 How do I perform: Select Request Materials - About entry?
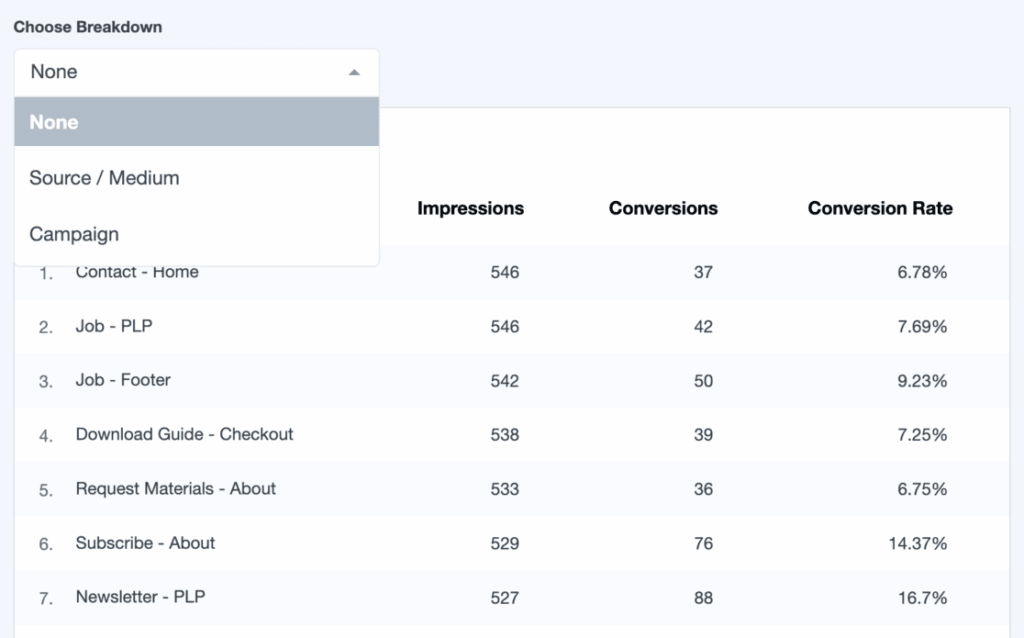point(176,489)
